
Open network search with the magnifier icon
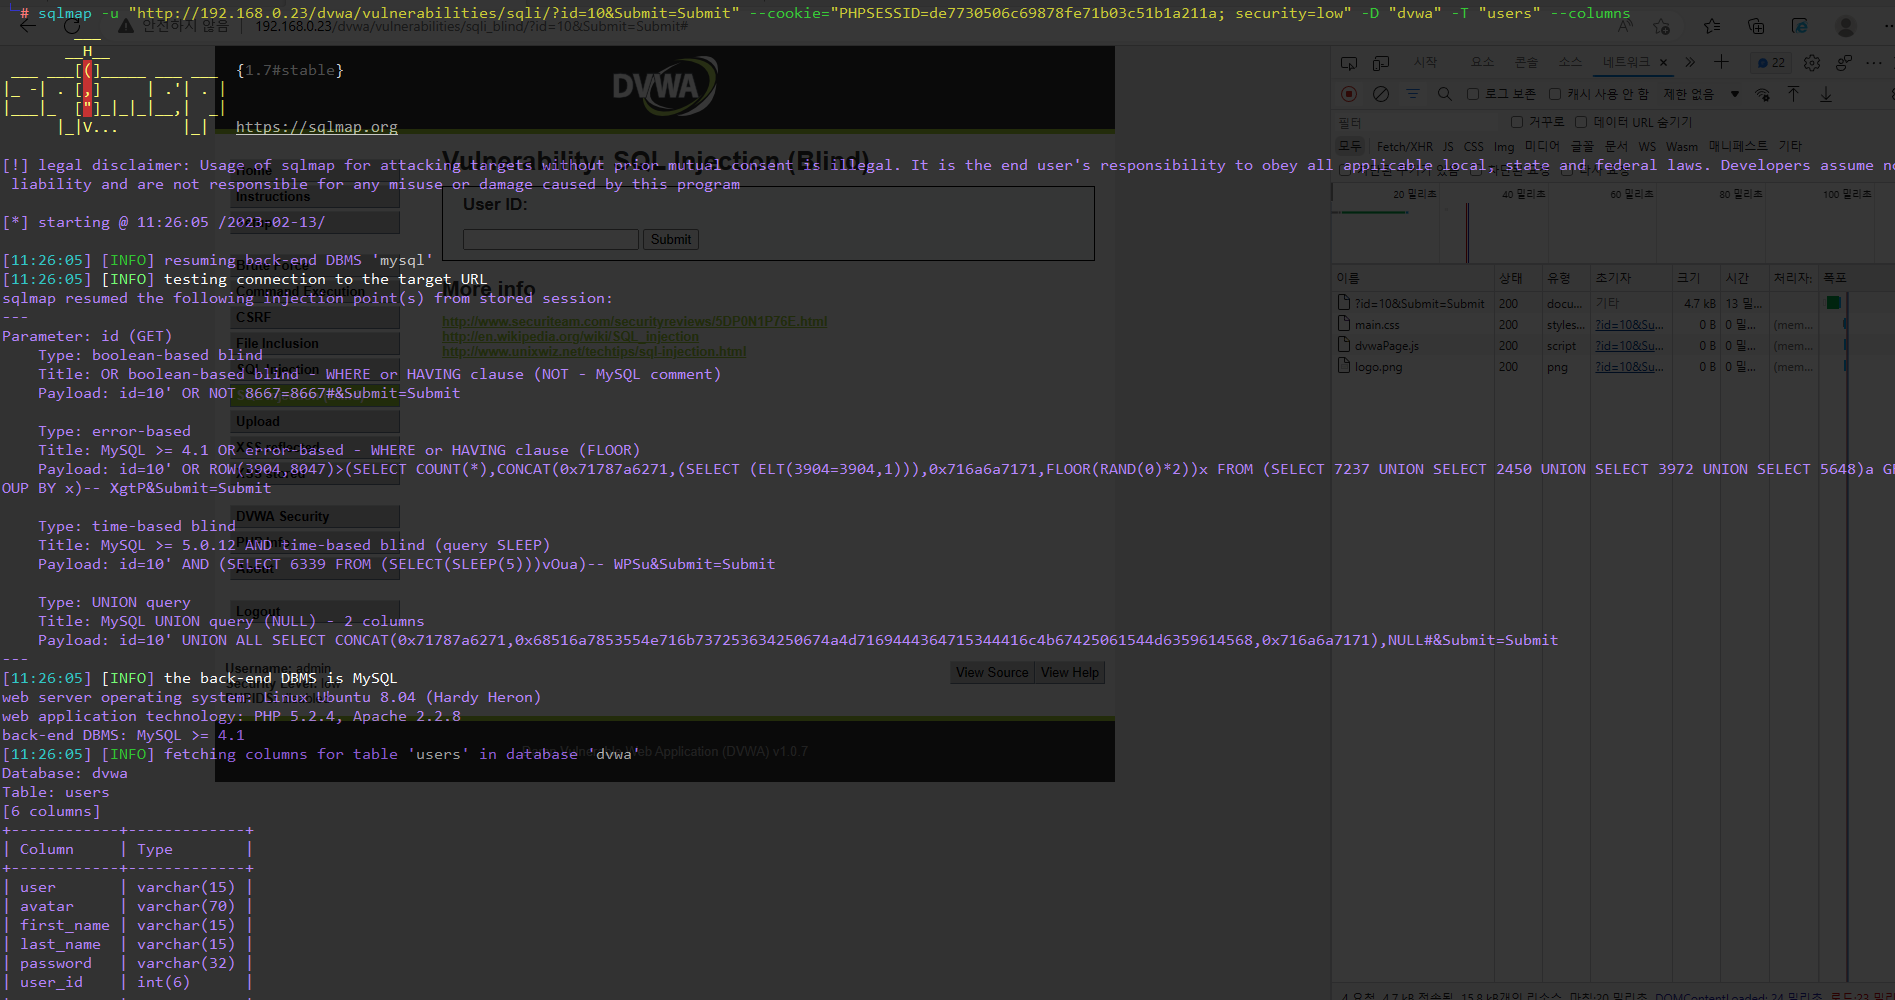pyautogui.click(x=1445, y=94)
